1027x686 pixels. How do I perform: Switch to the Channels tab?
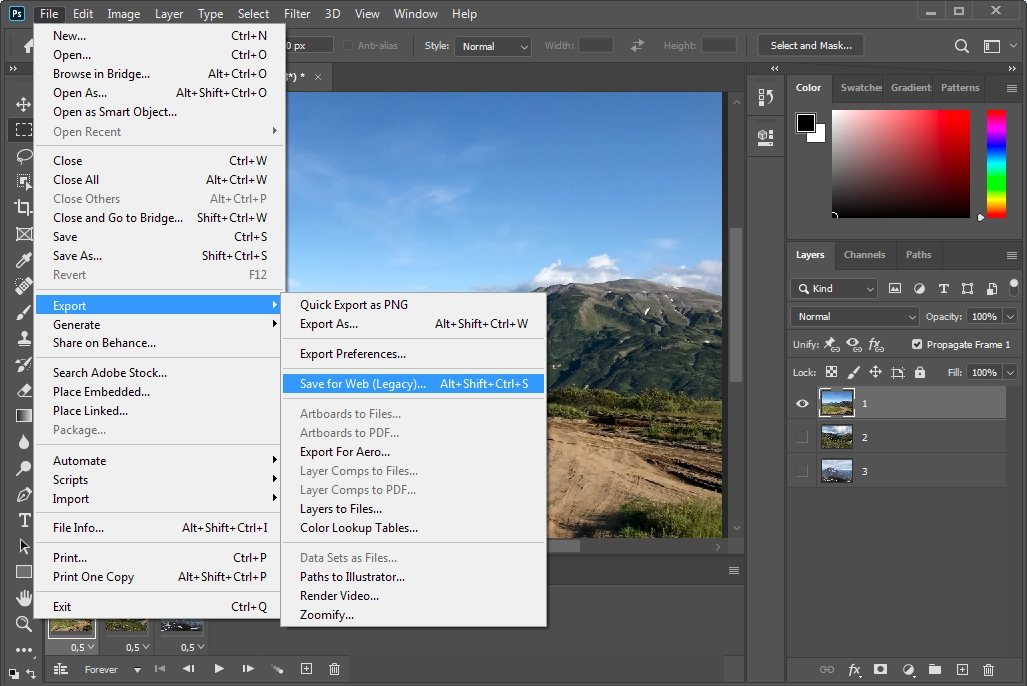(864, 255)
